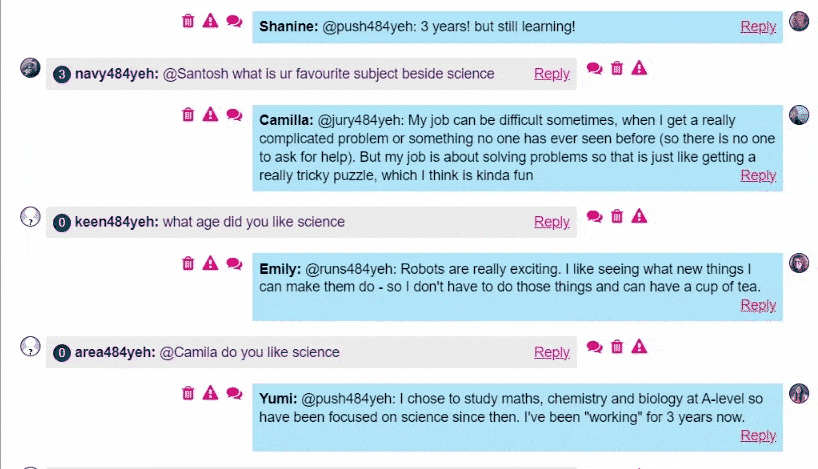Reply to keen484yeh's science age question
Screen dimensions: 818x469
[x=551, y=222]
